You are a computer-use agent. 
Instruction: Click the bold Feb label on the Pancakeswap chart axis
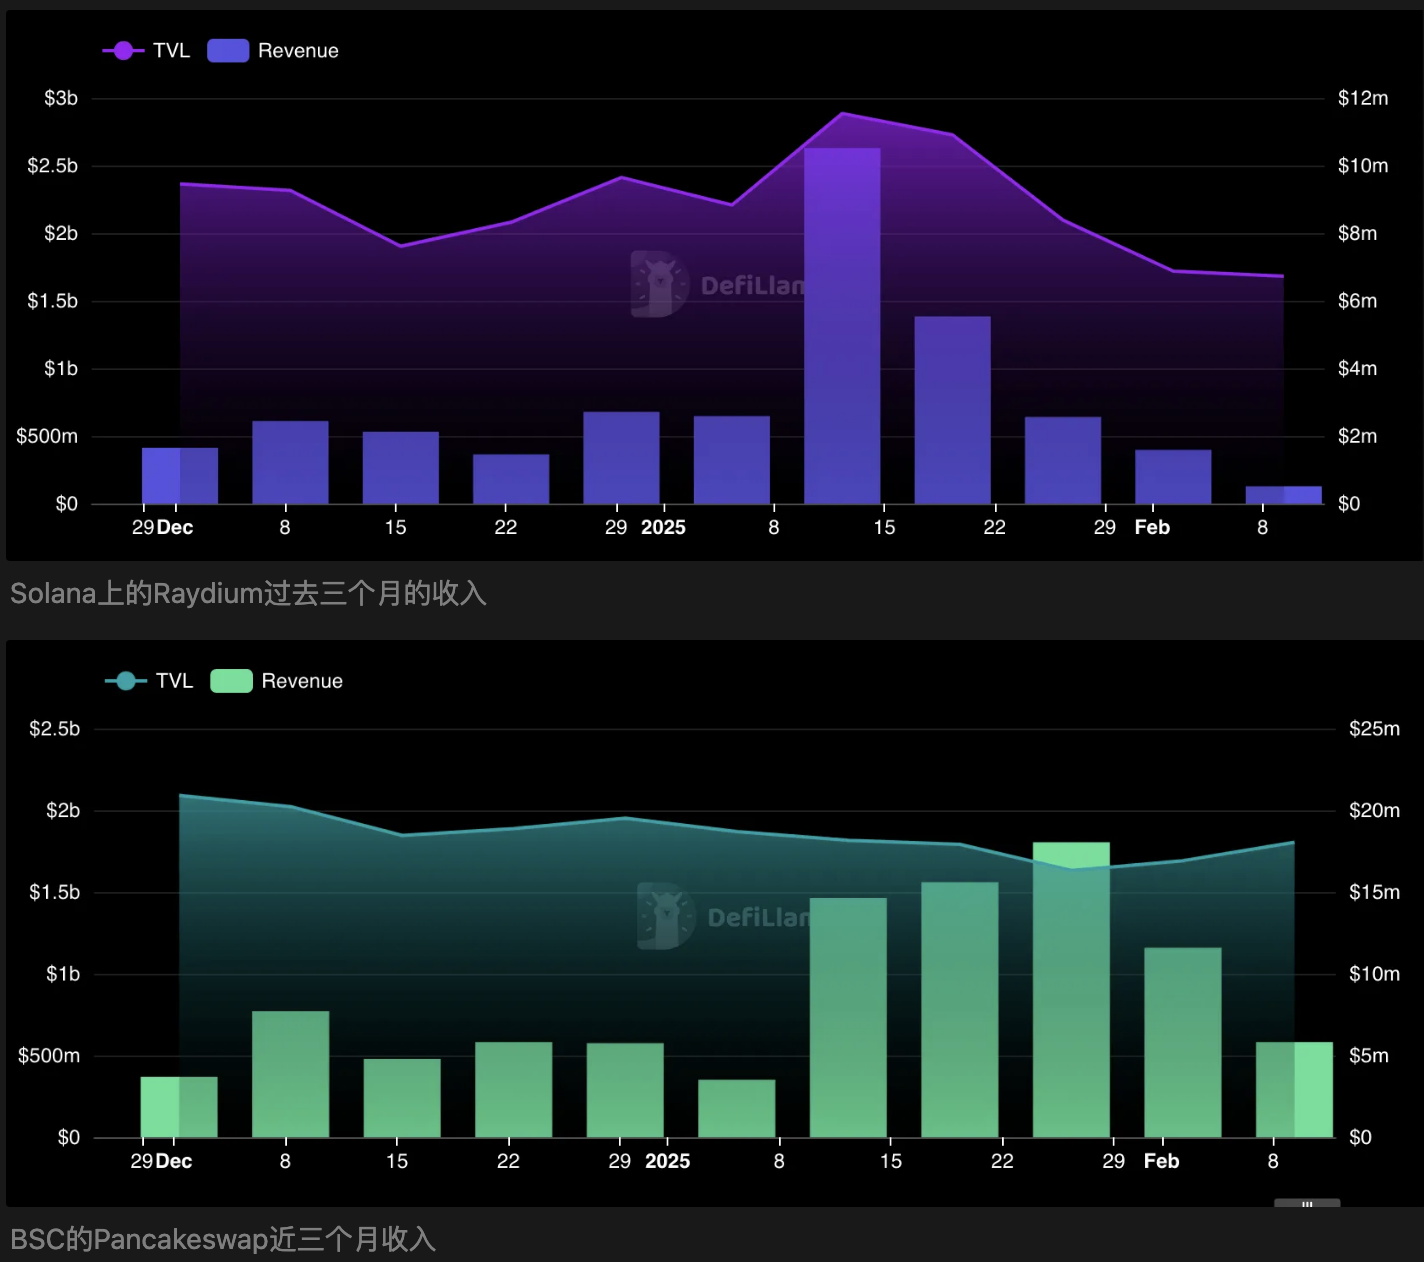(1161, 1161)
